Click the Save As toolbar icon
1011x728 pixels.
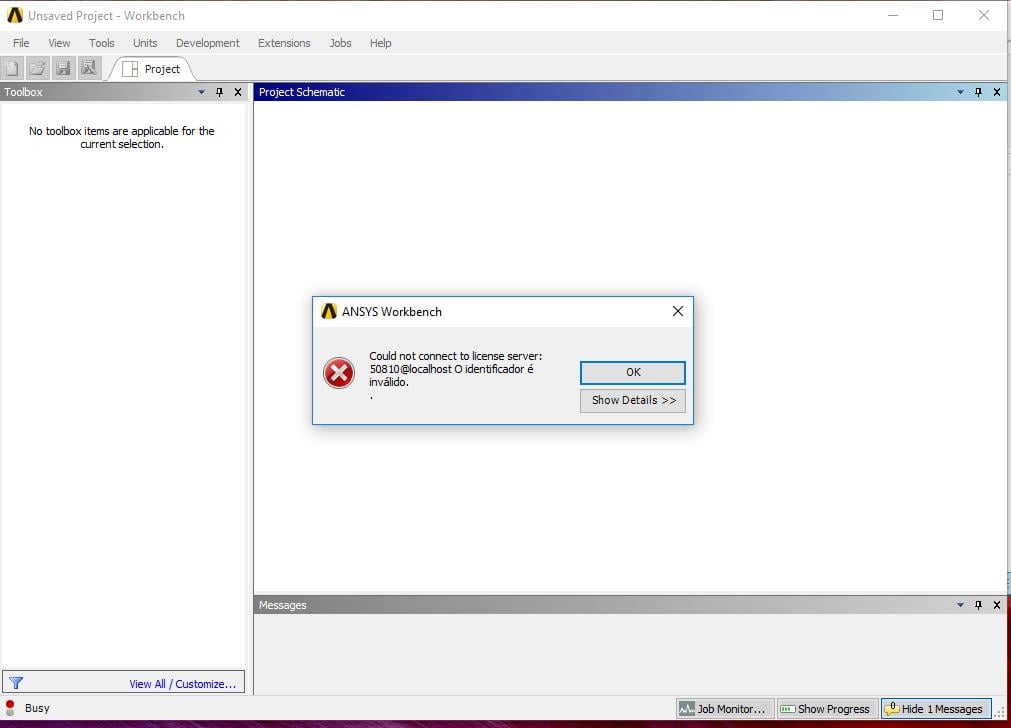pyautogui.click(x=89, y=68)
